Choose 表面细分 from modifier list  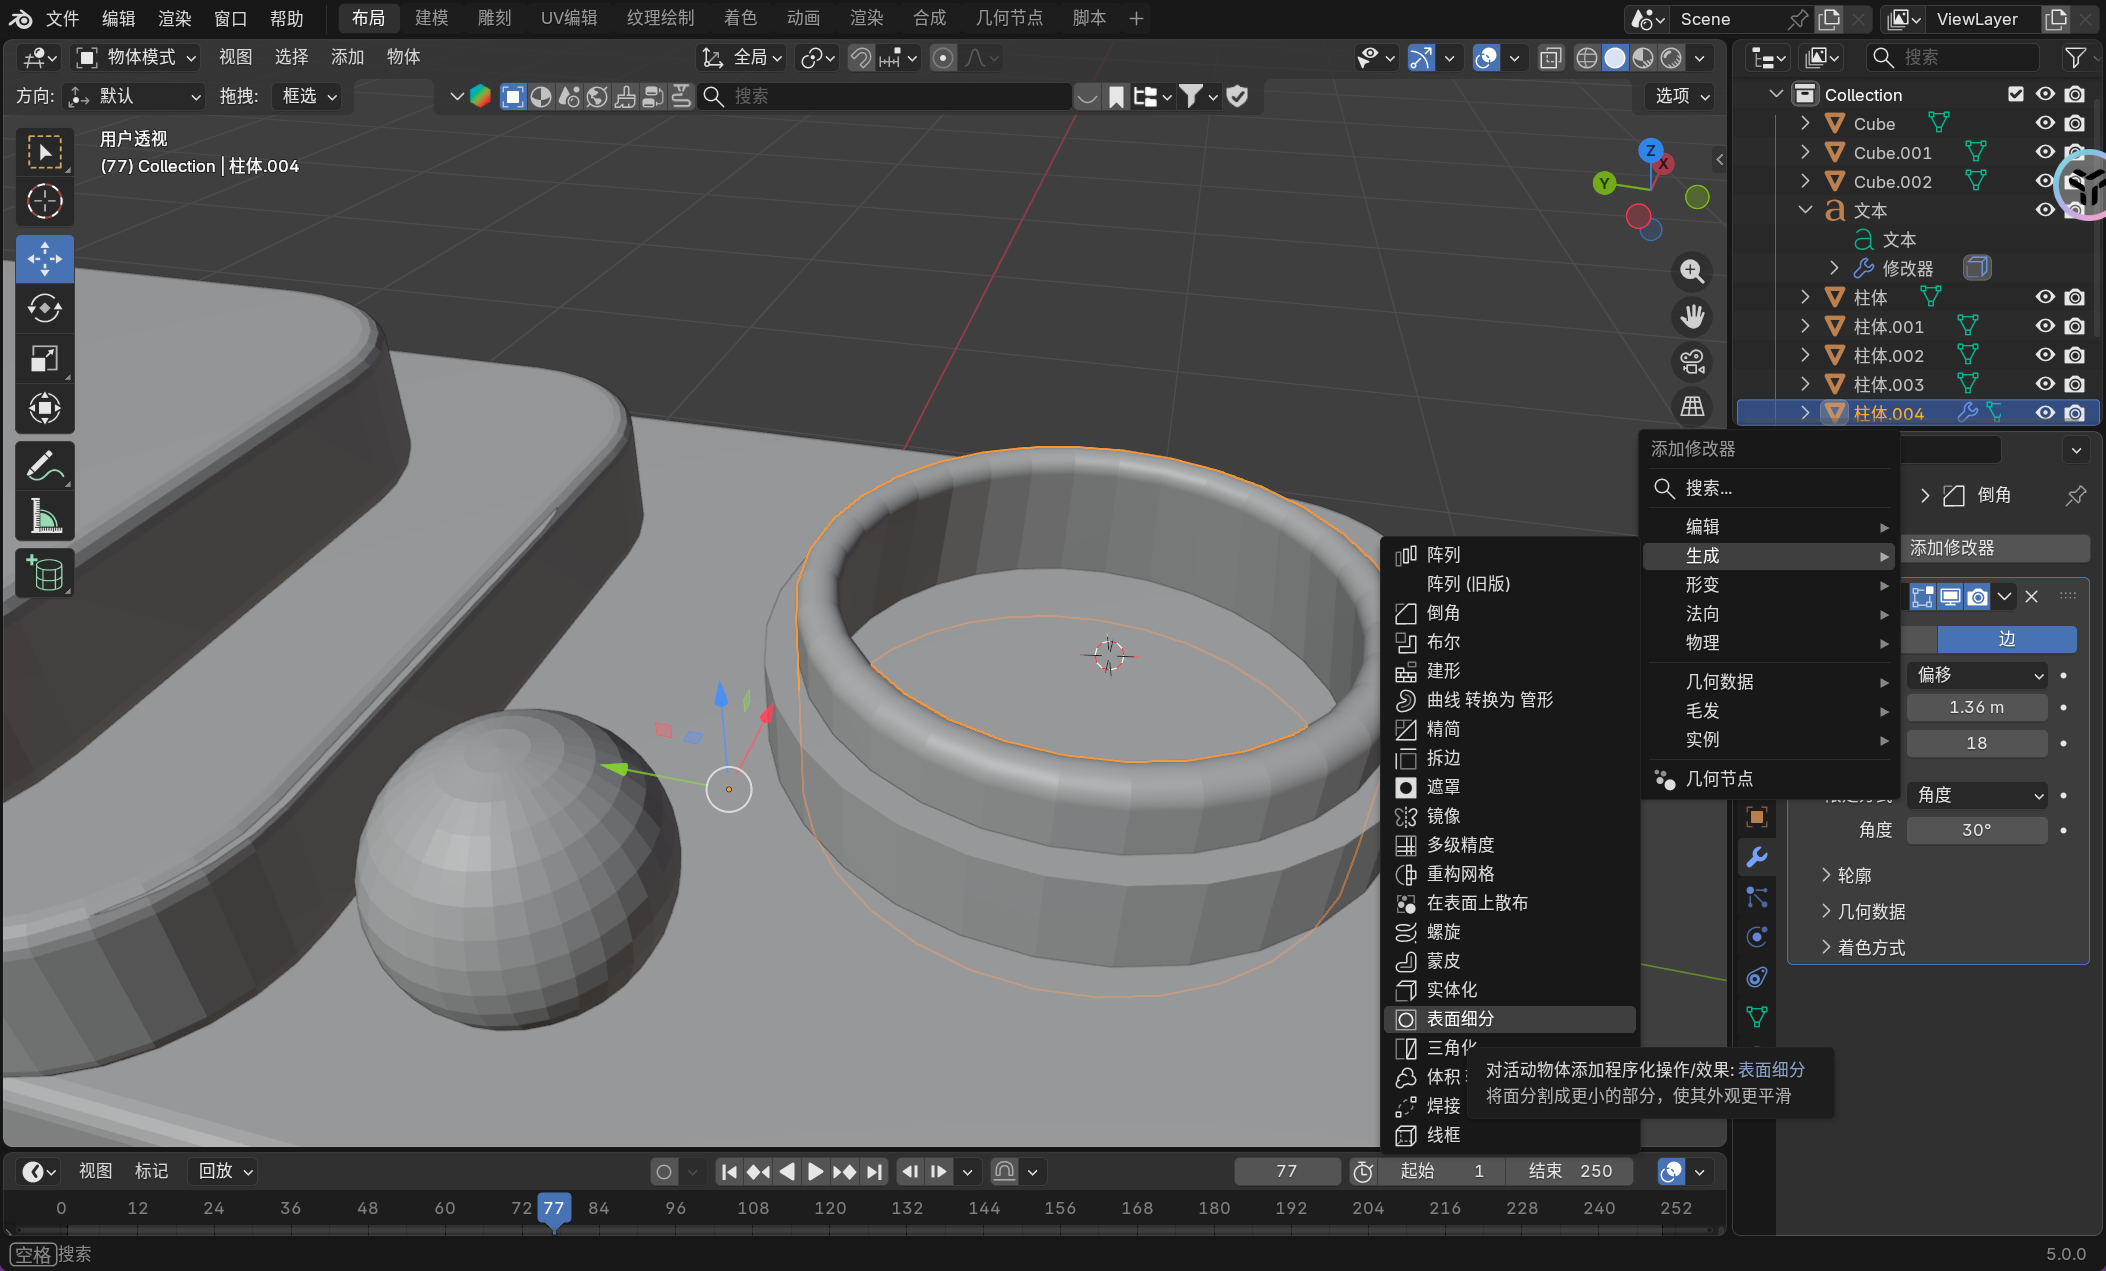[x=1460, y=1019]
